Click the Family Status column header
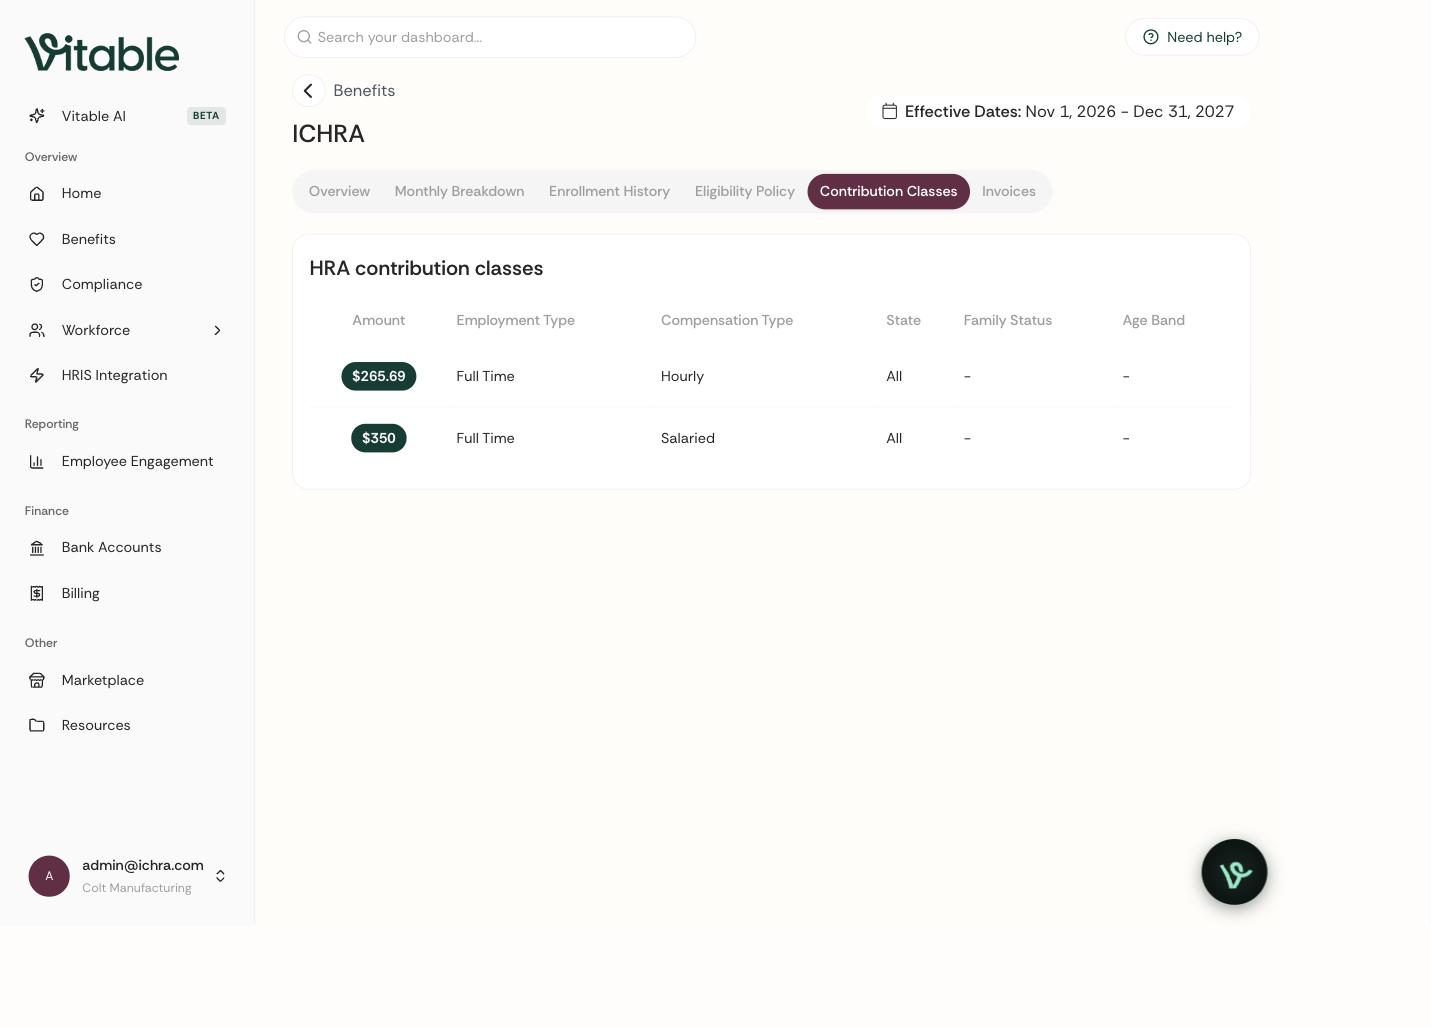Screen dimensions: 1431x1028 click(x=1008, y=320)
